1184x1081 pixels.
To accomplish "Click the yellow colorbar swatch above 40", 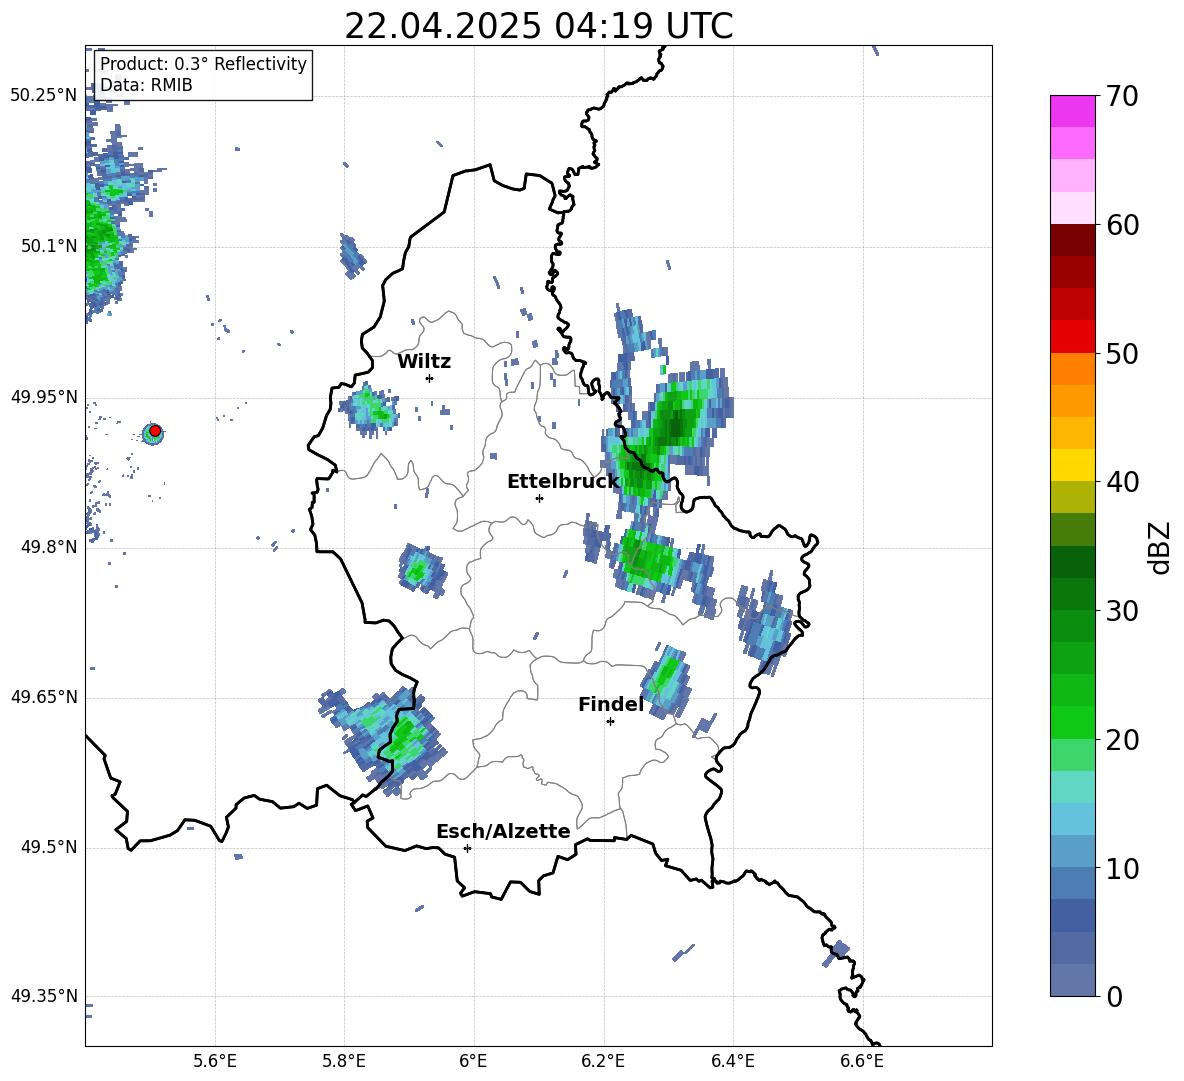I will (1073, 465).
